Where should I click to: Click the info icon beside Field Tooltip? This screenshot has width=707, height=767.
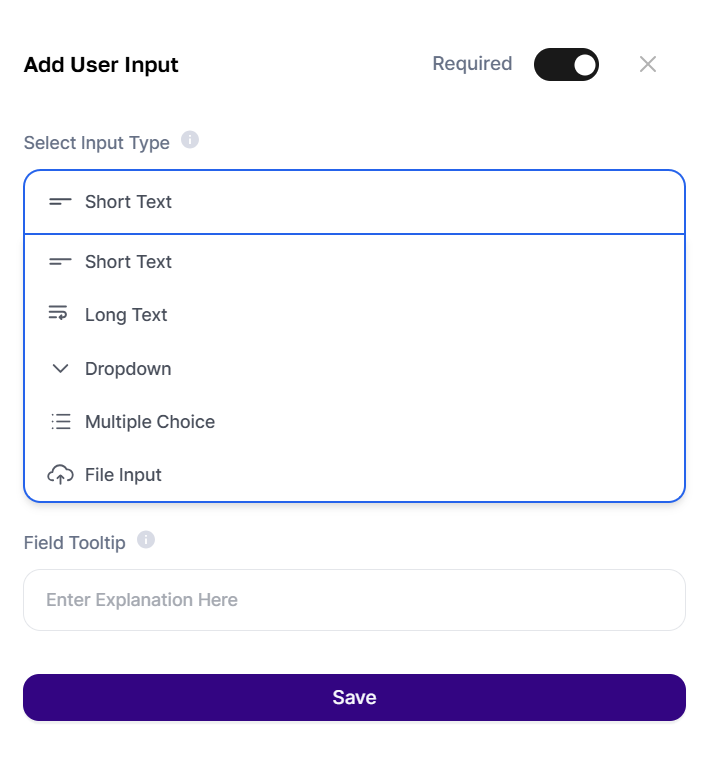(x=146, y=540)
